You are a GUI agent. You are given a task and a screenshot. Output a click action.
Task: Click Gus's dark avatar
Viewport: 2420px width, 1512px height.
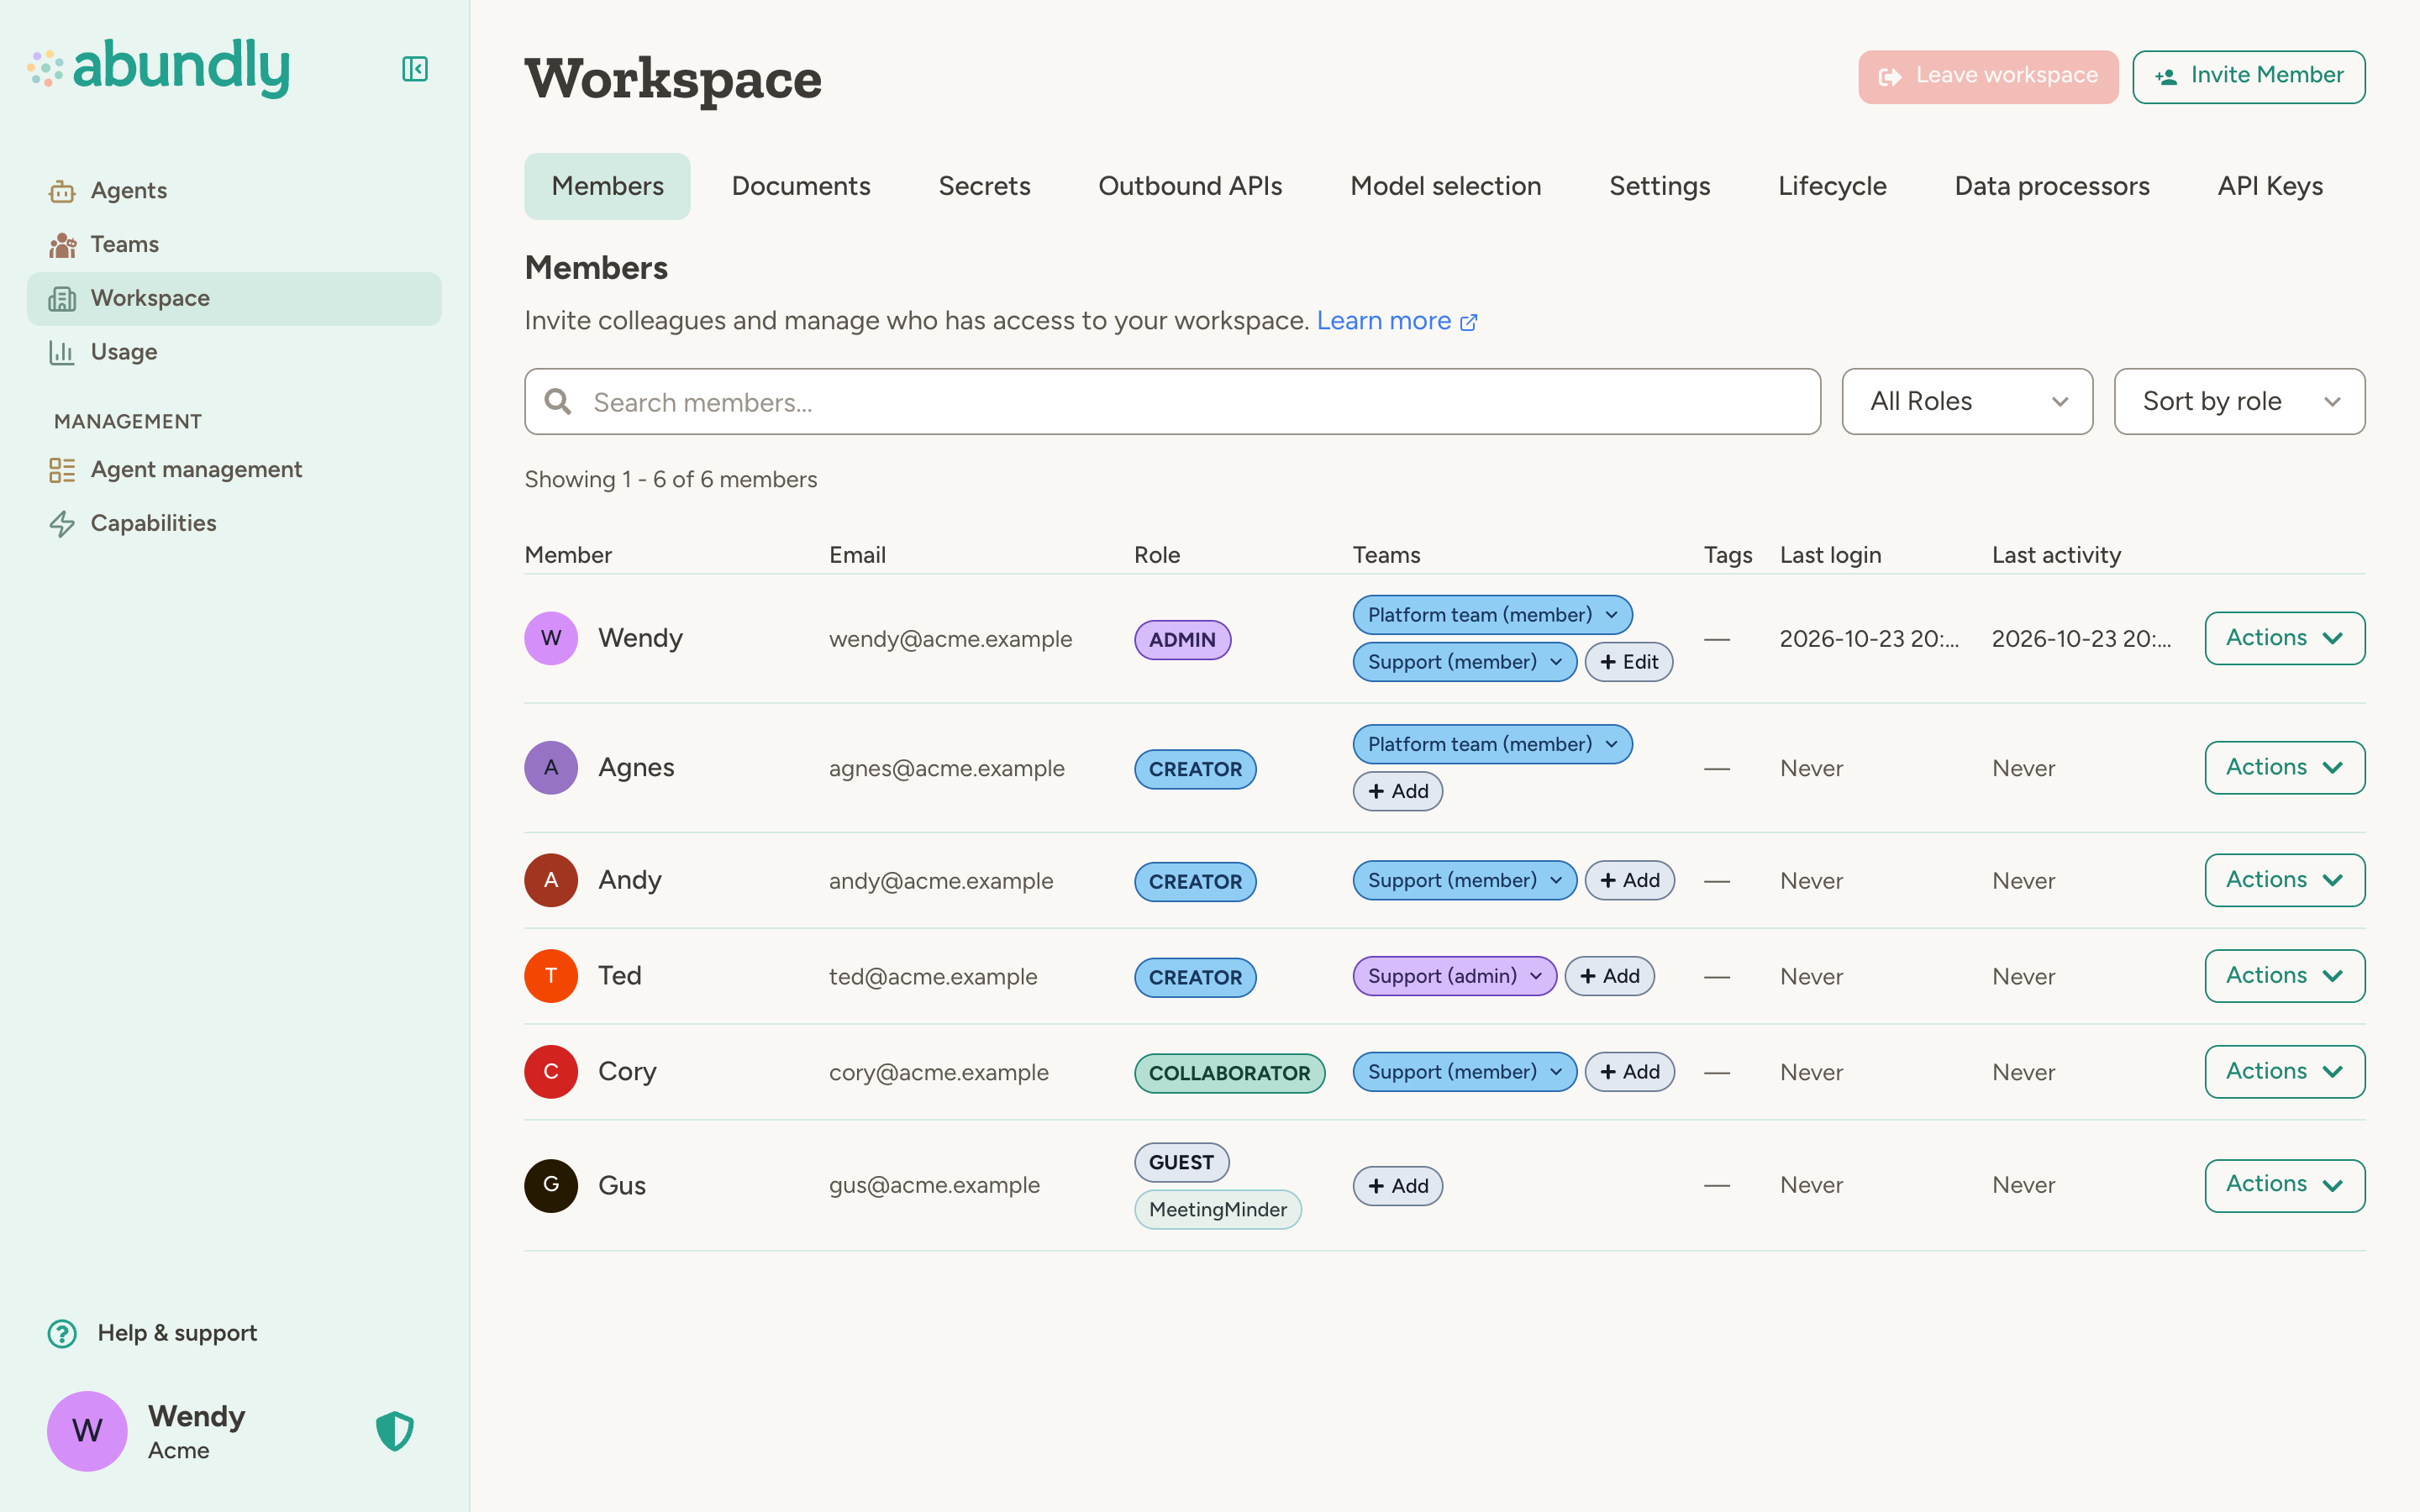[551, 1186]
